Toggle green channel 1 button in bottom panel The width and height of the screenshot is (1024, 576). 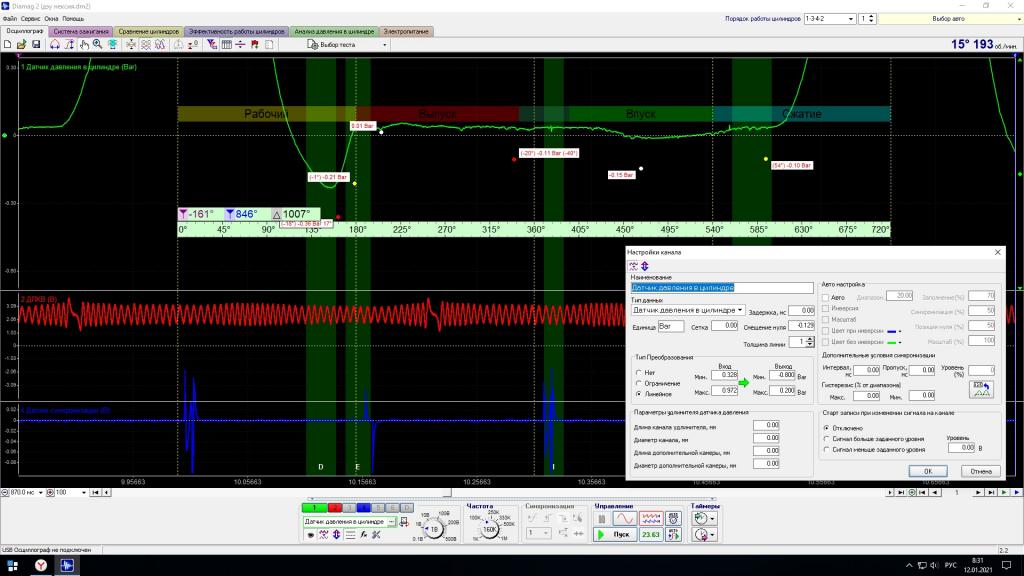click(x=314, y=507)
